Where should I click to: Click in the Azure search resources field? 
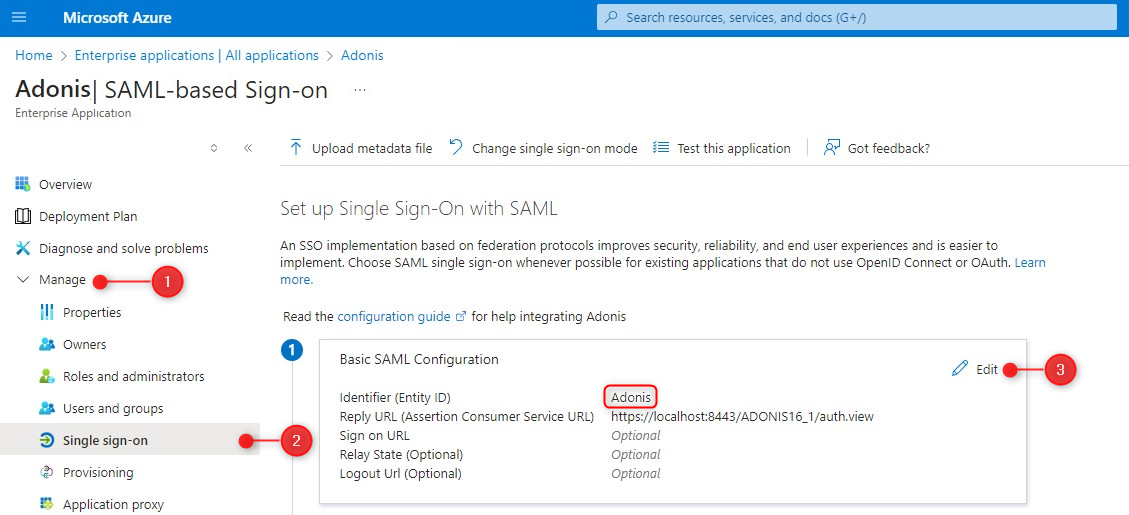857,17
